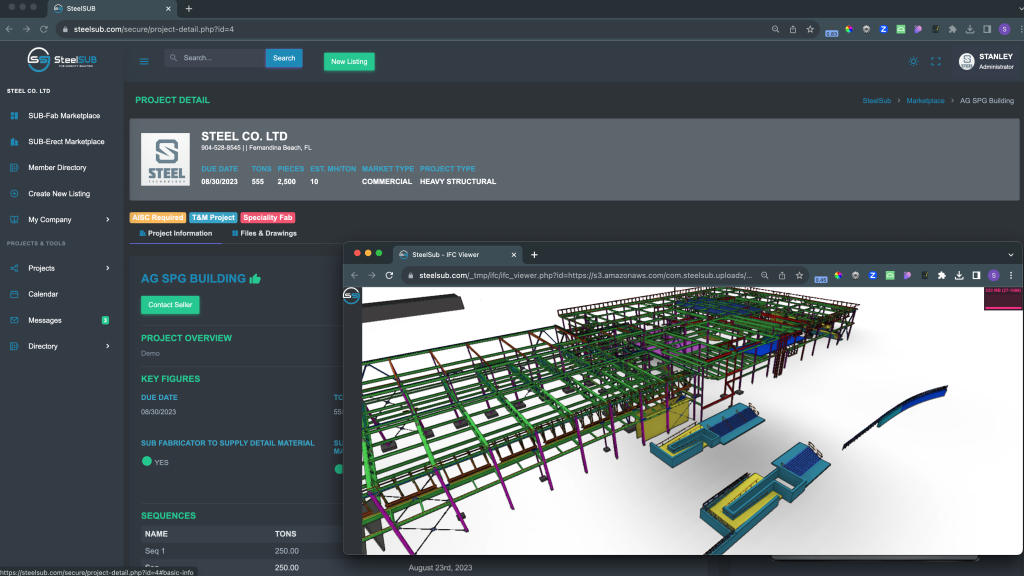Open the SUB-Fab Marketplace sidebar item
This screenshot has width=1024, height=576.
click(64, 116)
